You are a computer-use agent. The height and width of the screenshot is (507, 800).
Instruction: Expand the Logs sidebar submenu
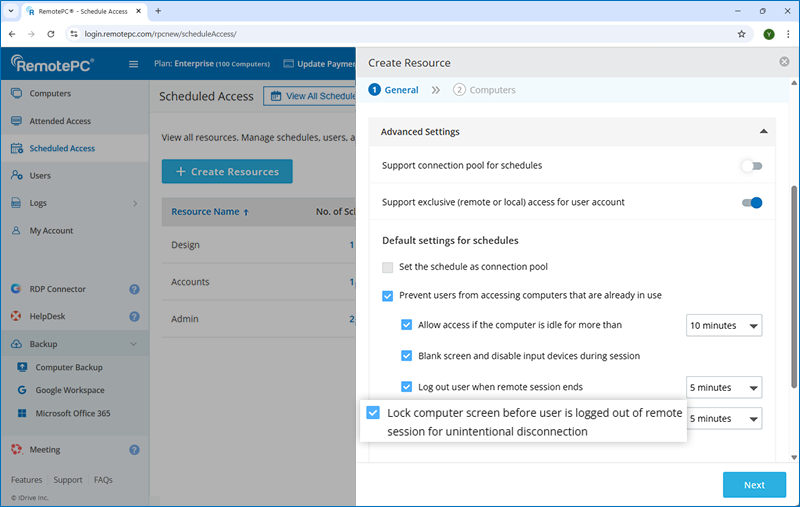click(134, 203)
